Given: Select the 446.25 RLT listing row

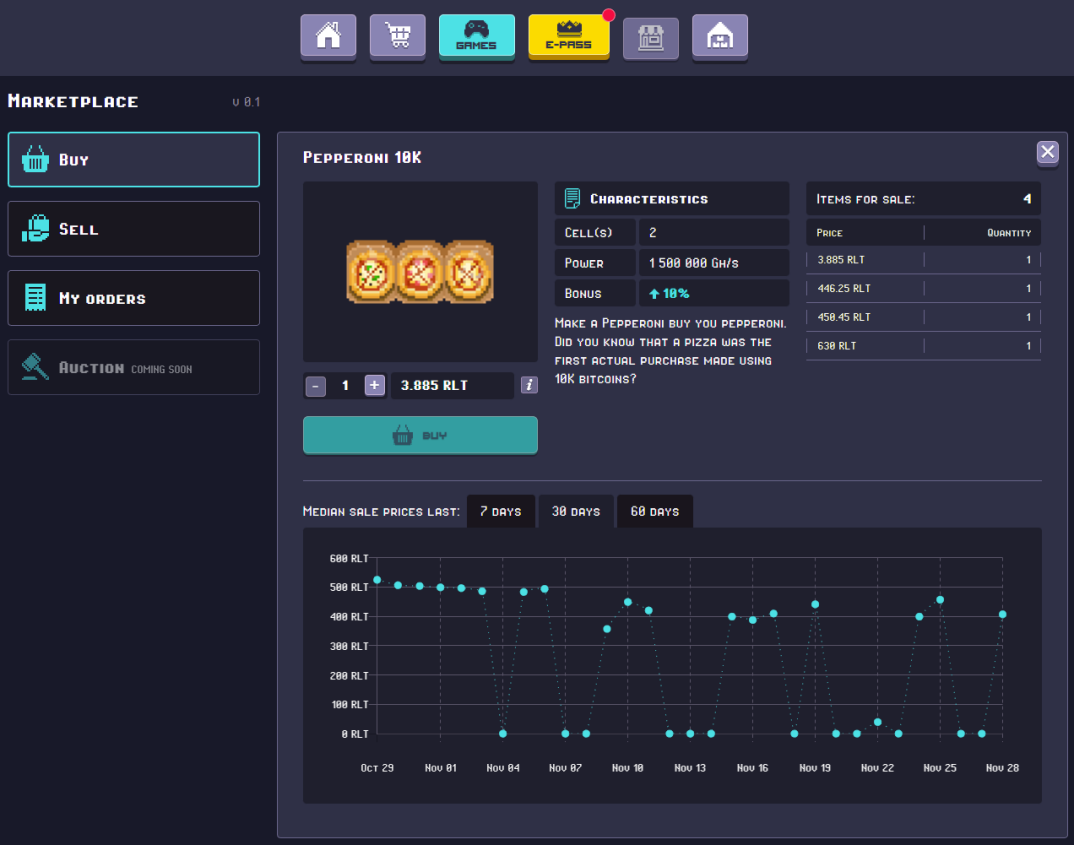Looking at the screenshot, I should (922, 288).
